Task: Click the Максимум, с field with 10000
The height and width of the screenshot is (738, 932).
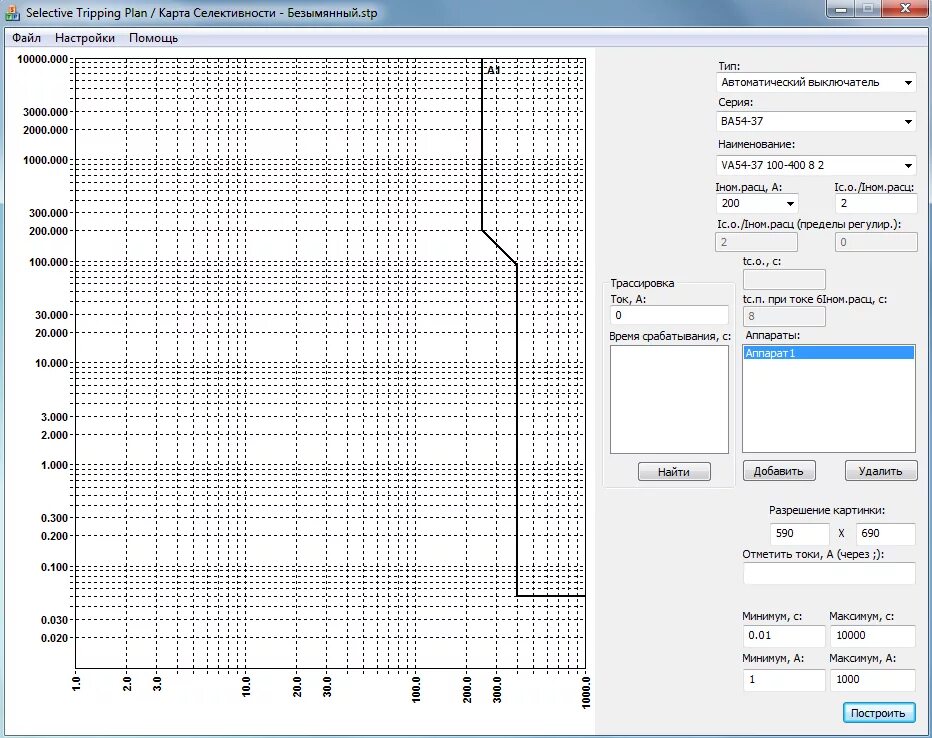Action: [873, 635]
